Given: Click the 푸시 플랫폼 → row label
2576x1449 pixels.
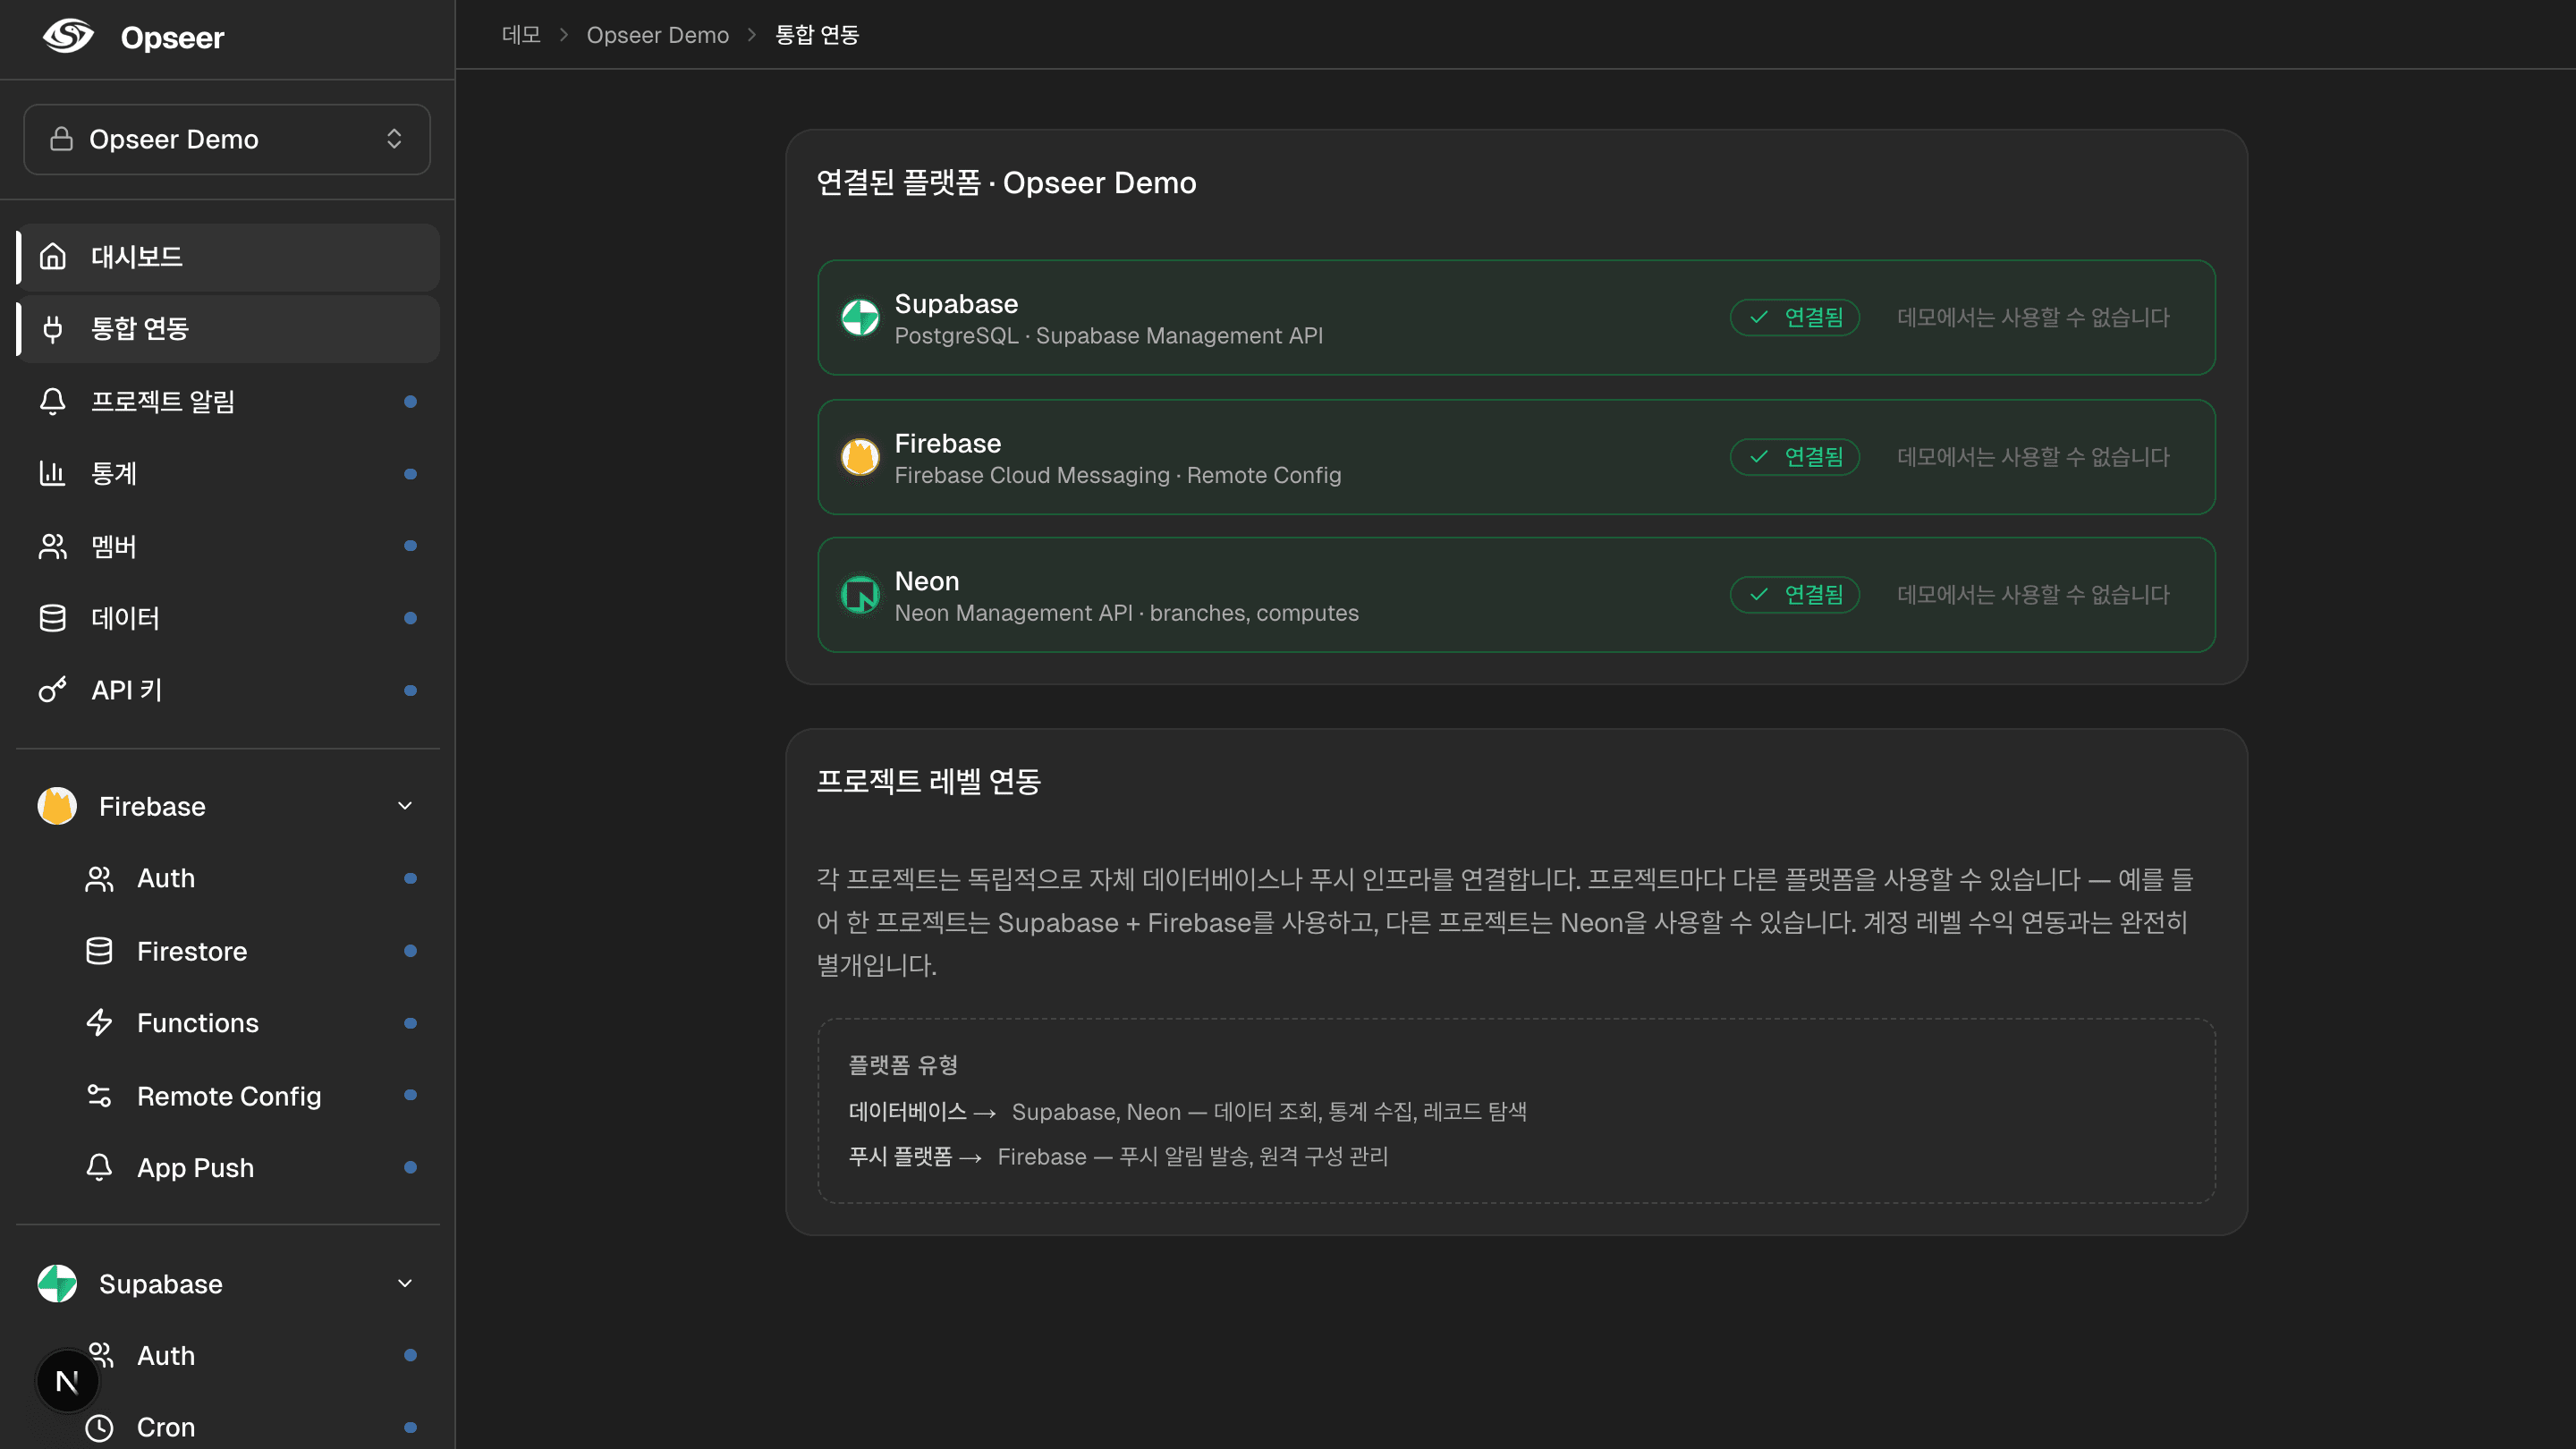Looking at the screenshot, I should click(915, 1157).
